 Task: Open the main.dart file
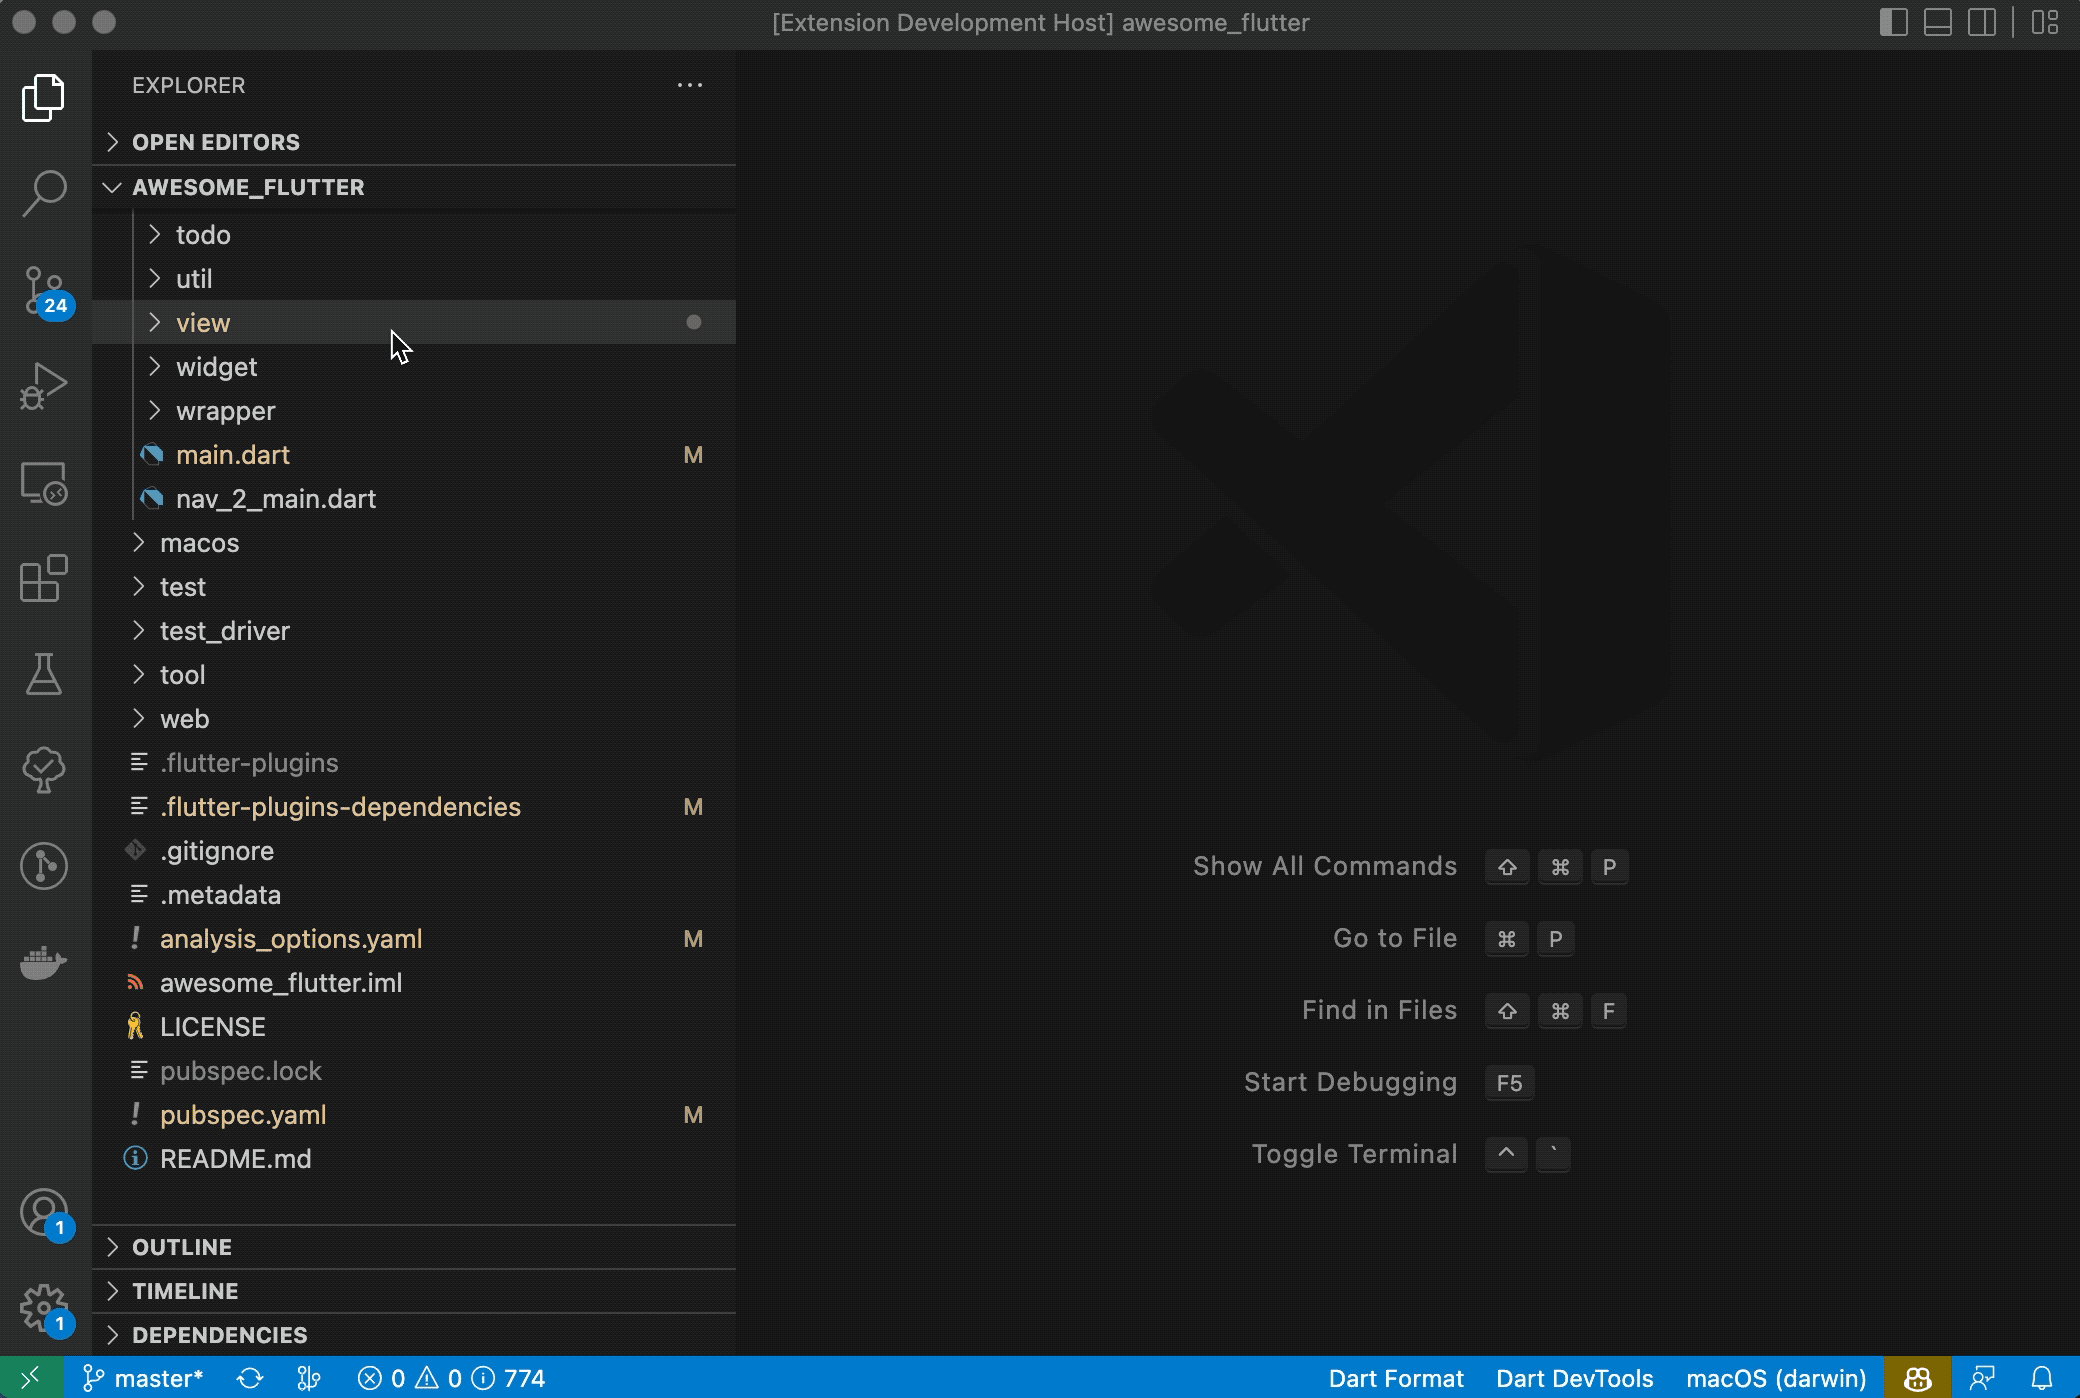232,455
